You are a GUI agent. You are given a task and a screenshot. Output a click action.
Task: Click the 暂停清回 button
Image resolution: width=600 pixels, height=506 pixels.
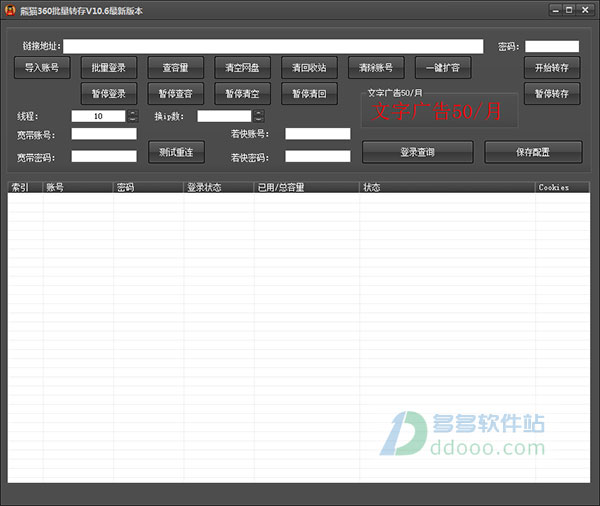309,94
